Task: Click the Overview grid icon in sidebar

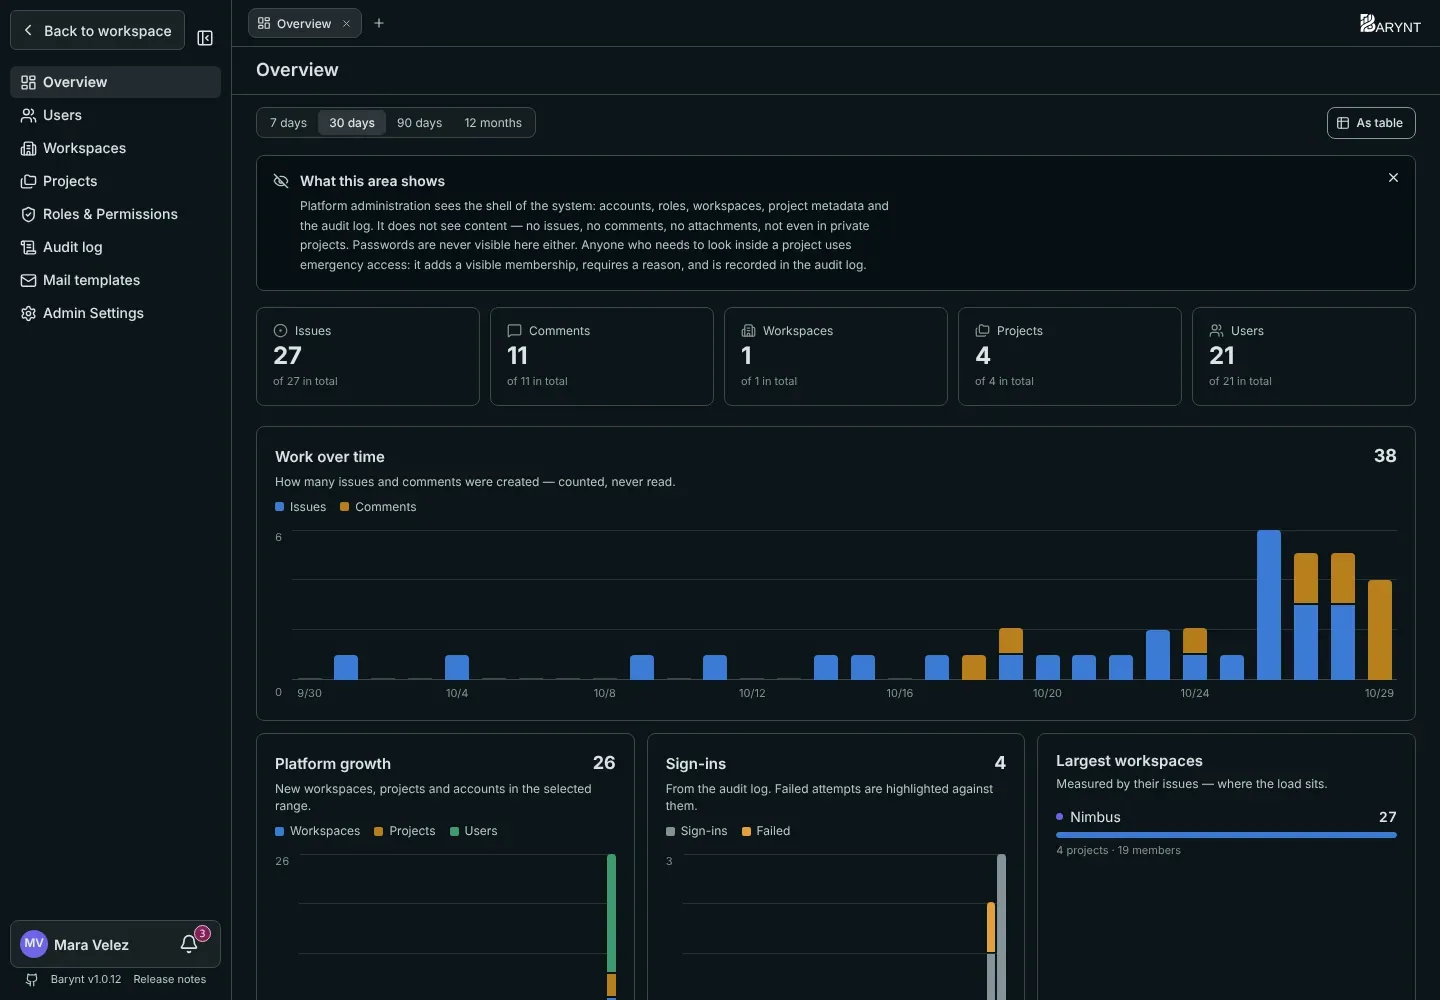Action: [28, 82]
